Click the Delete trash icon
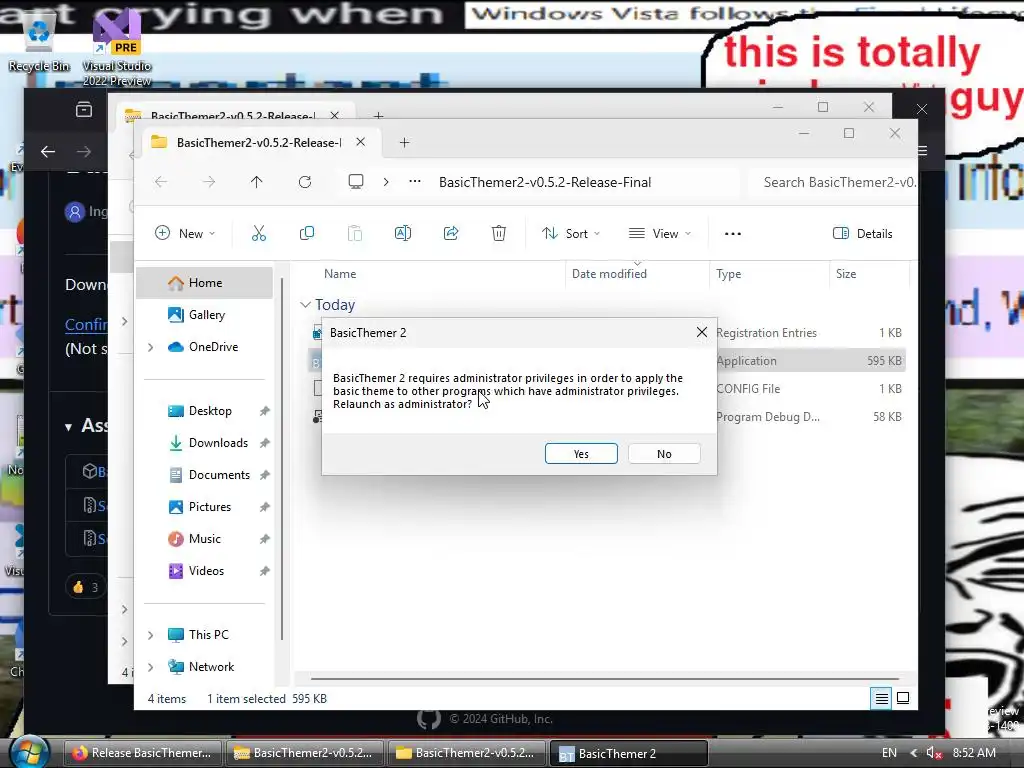The image size is (1024, 768). 498,233
